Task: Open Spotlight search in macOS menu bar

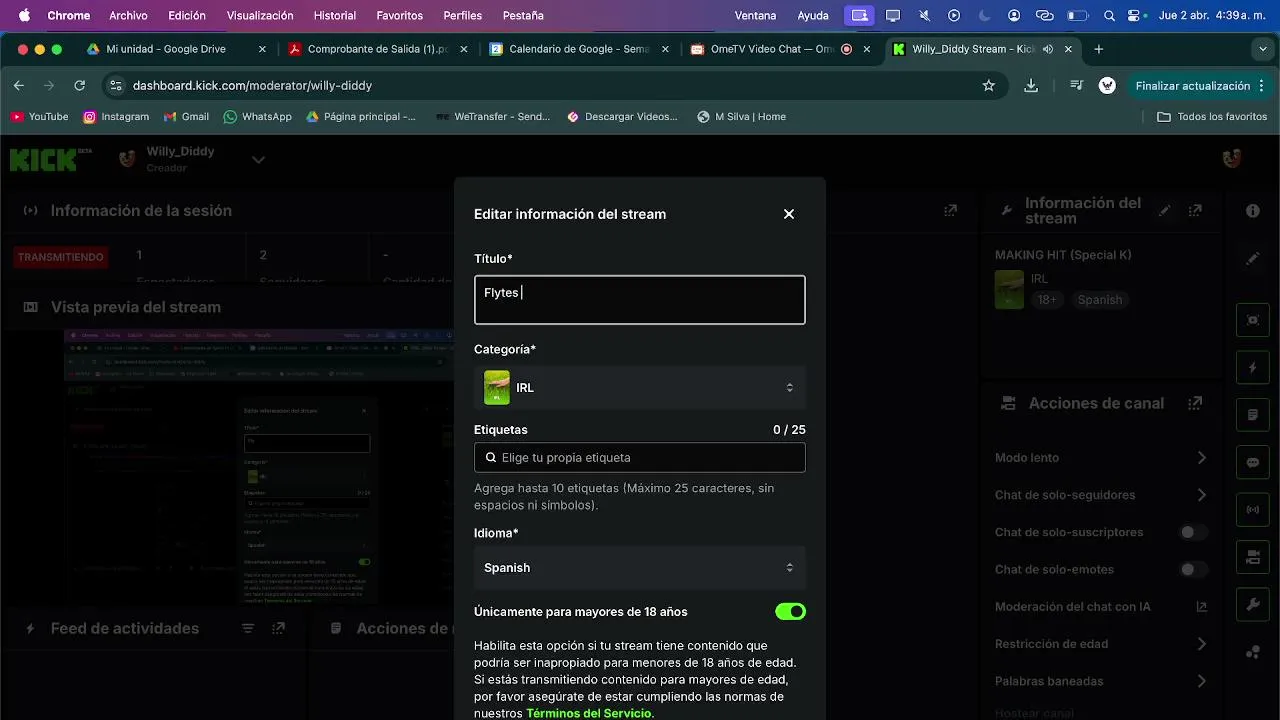Action: (1110, 16)
